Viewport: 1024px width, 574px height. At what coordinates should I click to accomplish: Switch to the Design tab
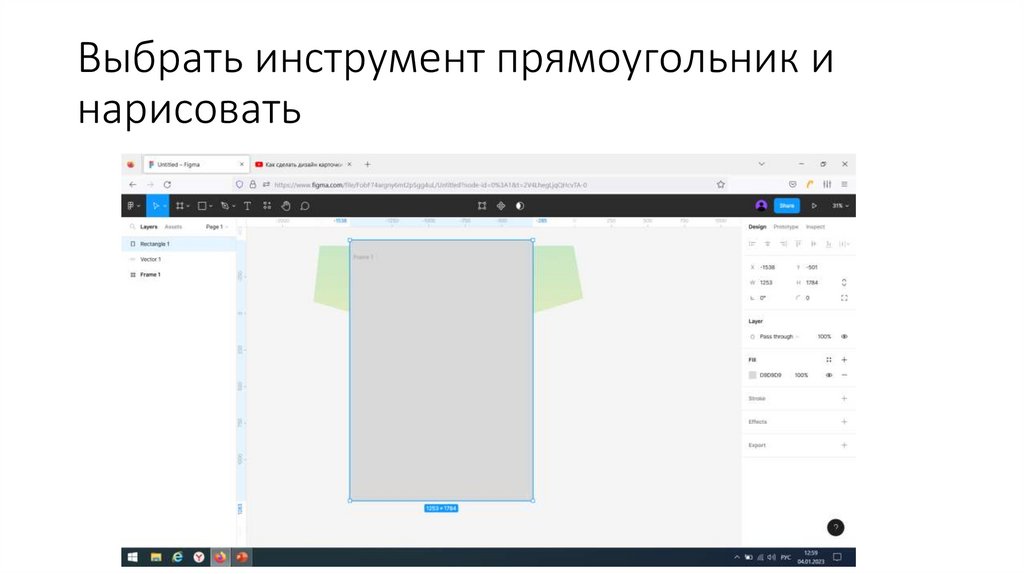click(x=757, y=227)
